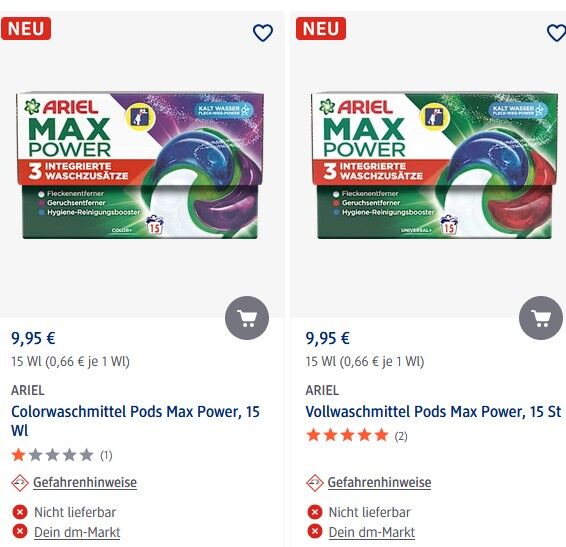Click red X icon beside right Dein dm-Markt
This screenshot has height=547, width=566.
pyautogui.click(x=314, y=532)
